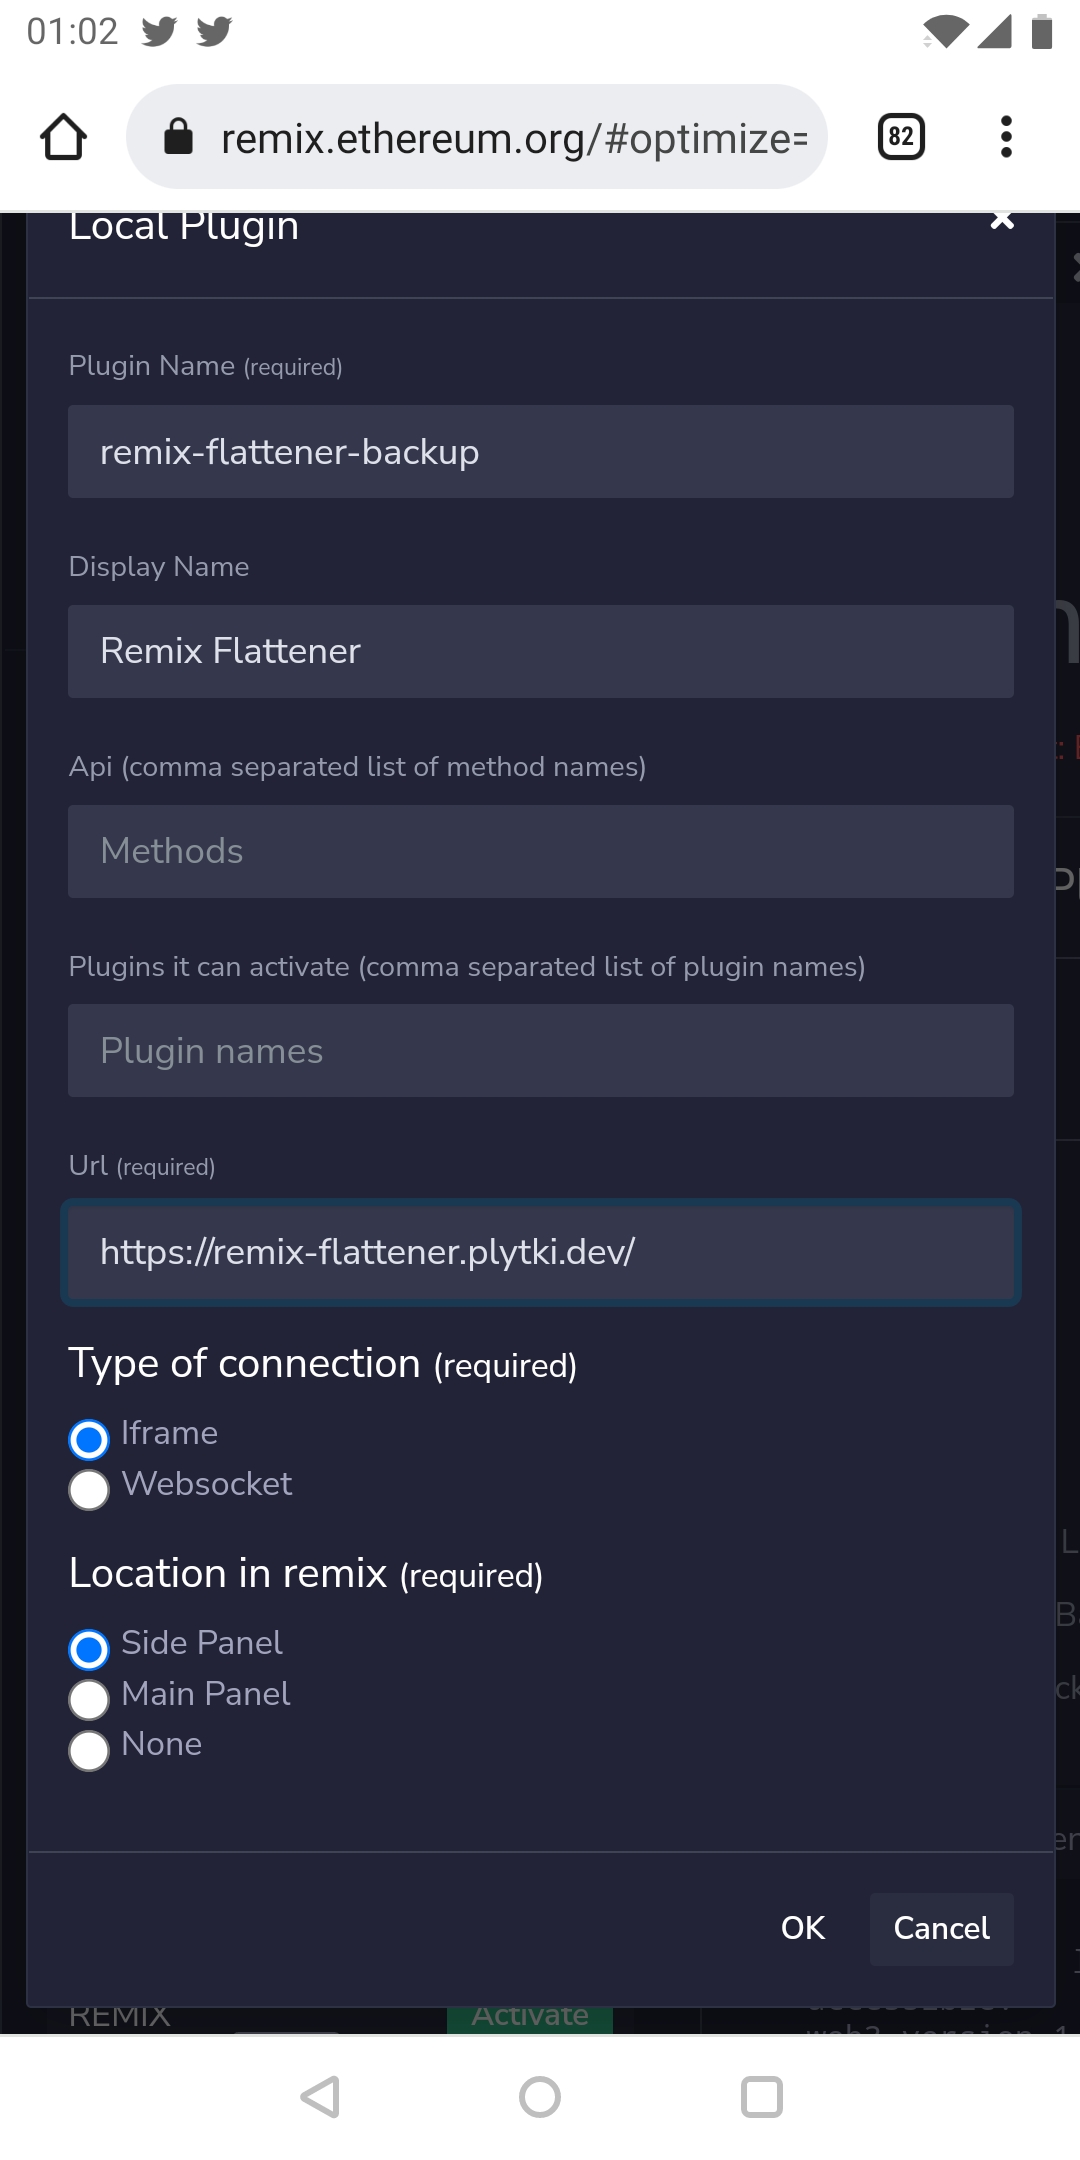Click the Plugin names input field
Image resolution: width=1080 pixels, height=2160 pixels.
pyautogui.click(x=540, y=1050)
